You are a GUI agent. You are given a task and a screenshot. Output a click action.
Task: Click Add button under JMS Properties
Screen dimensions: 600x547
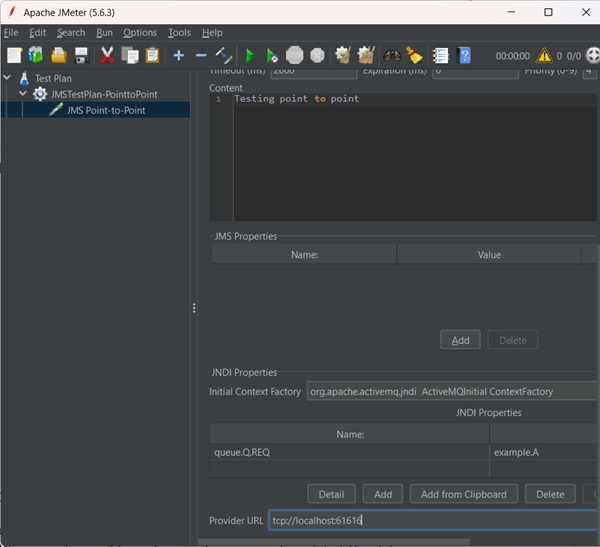(460, 340)
